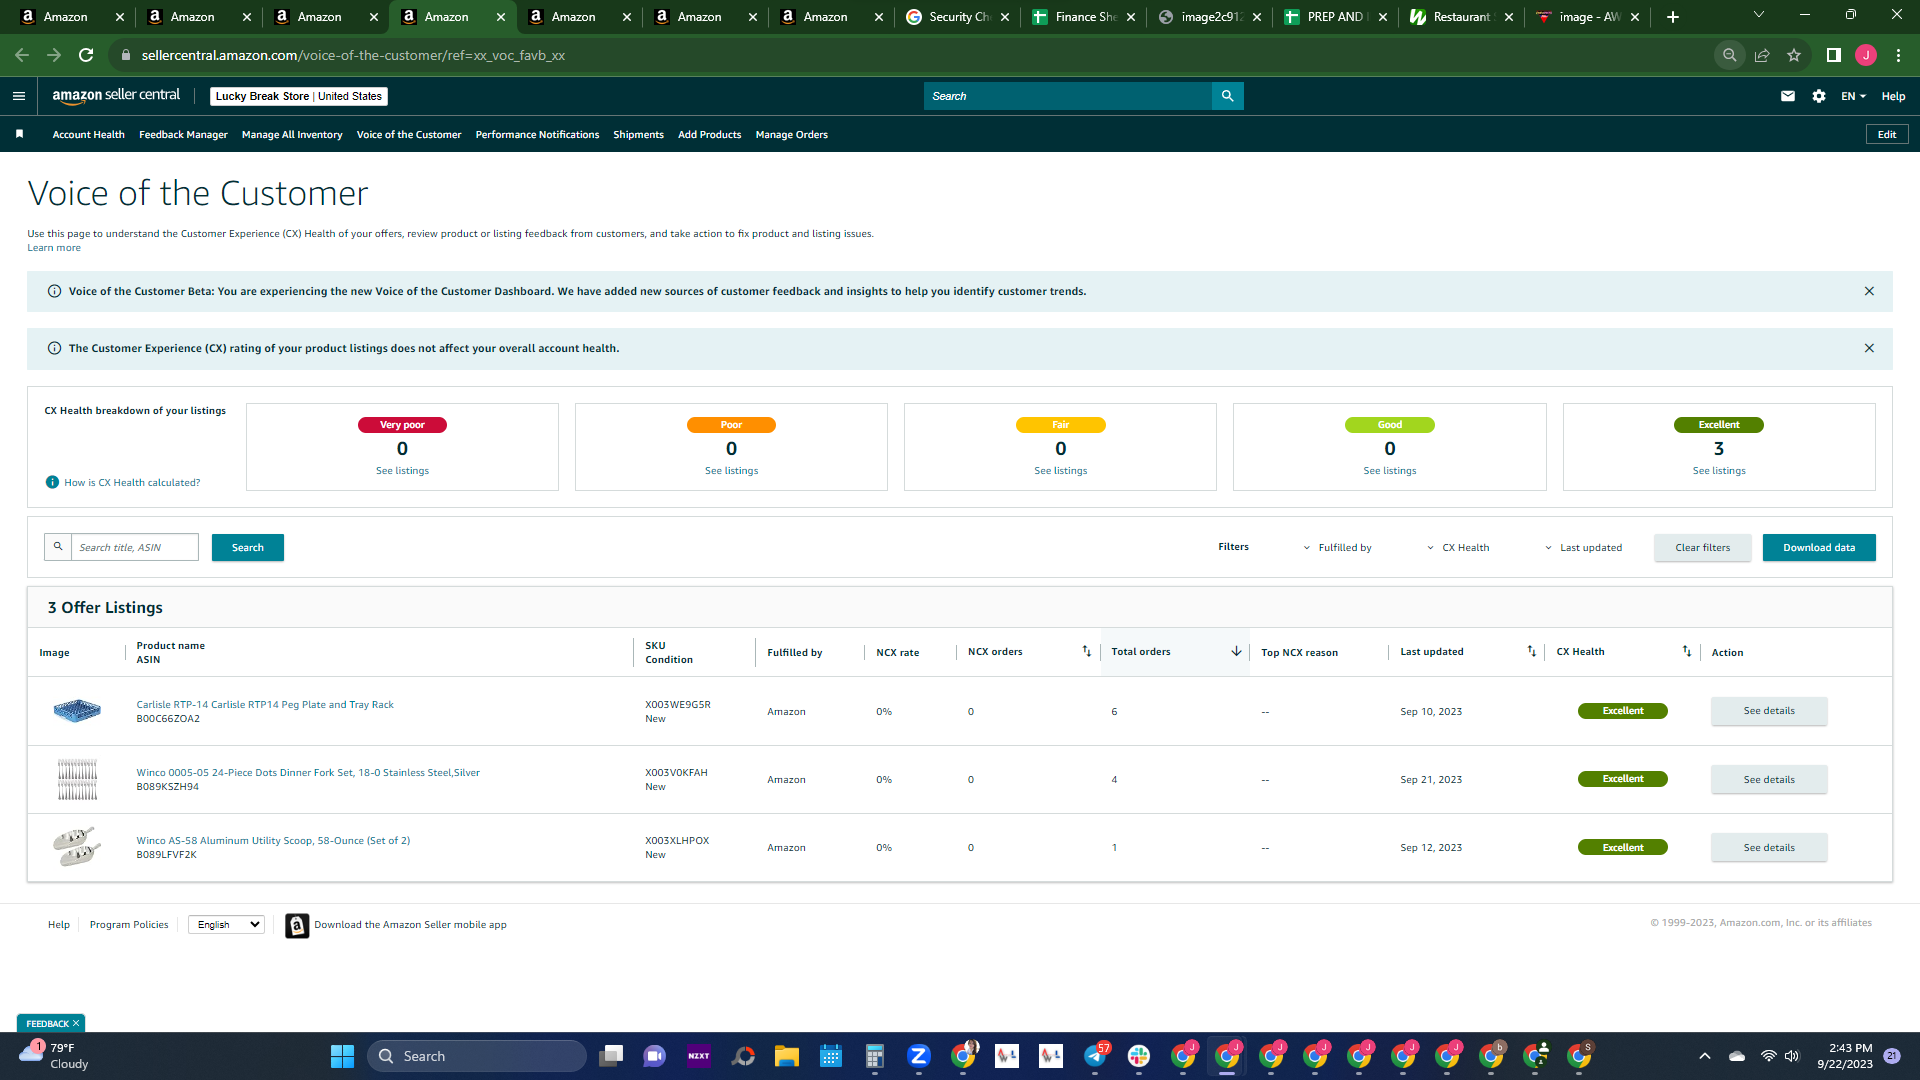Click the Amazon Seller mobile app icon
Screen dimensions: 1920x1080
coord(297,925)
